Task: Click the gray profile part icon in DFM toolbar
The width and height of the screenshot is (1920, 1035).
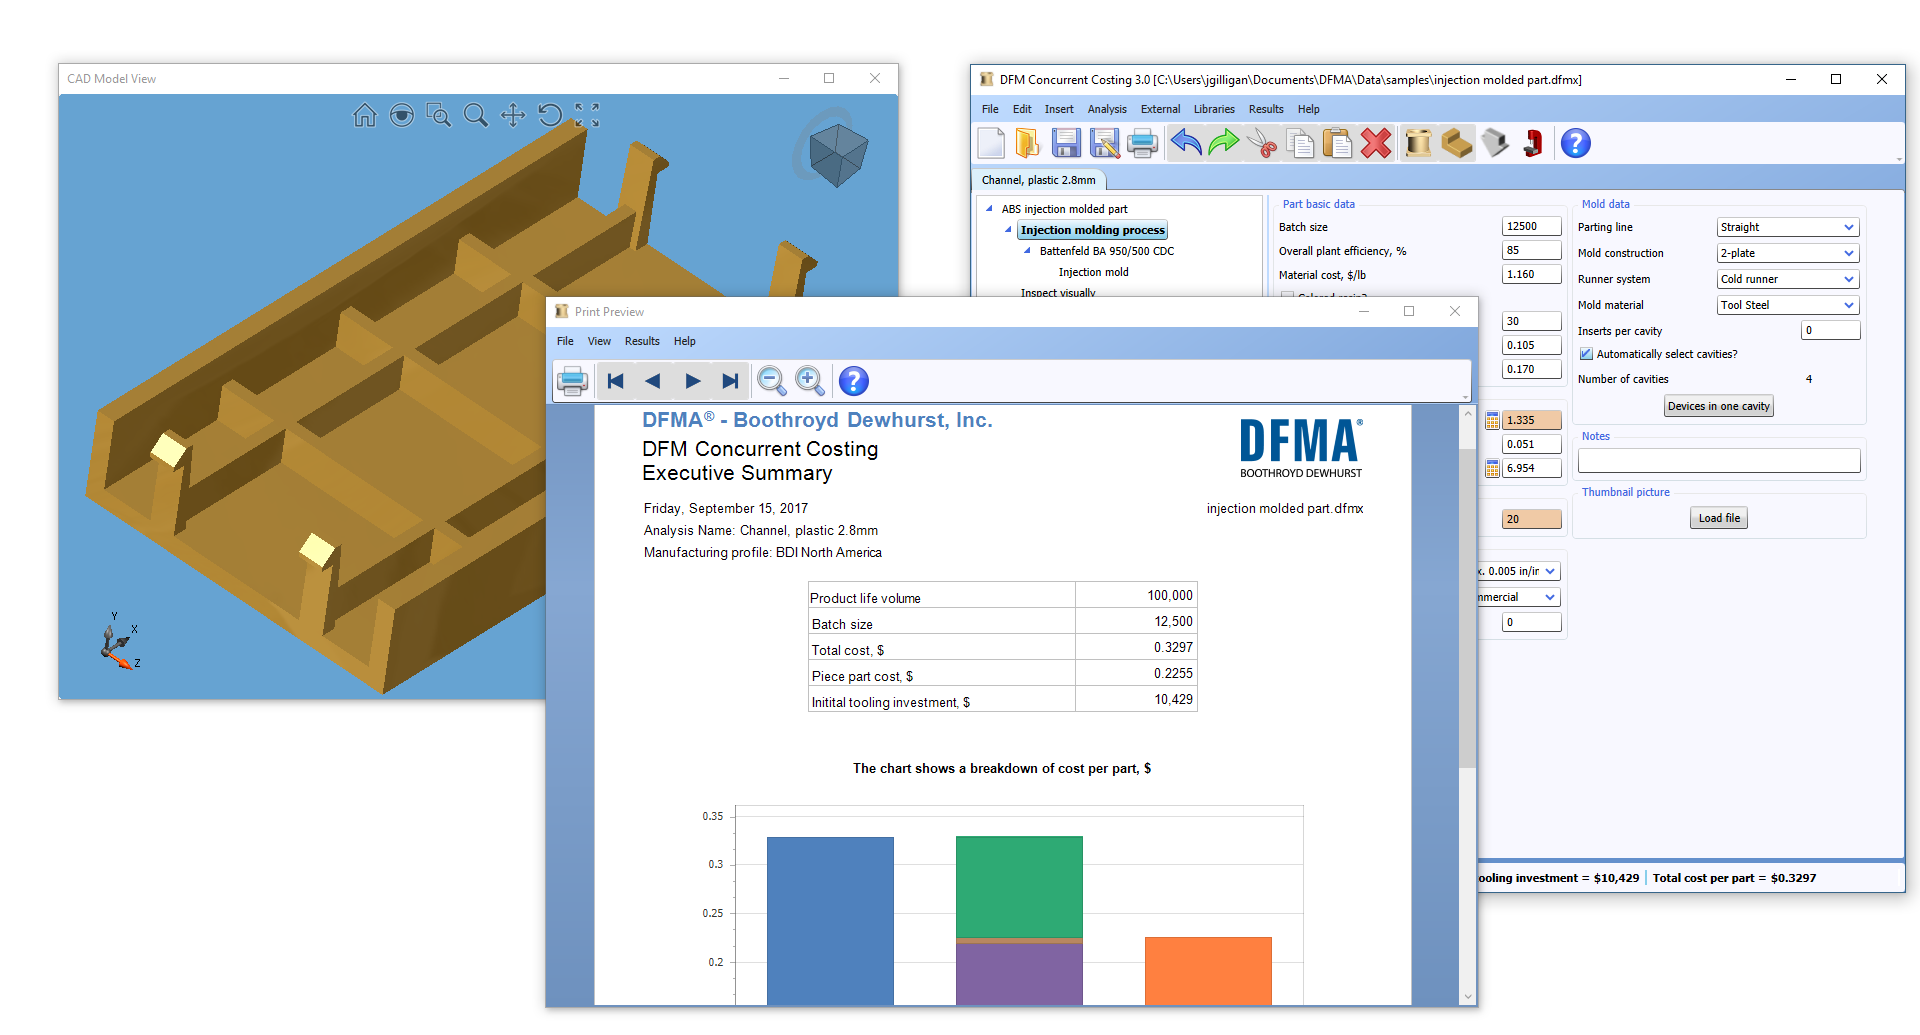Action: click(1495, 144)
